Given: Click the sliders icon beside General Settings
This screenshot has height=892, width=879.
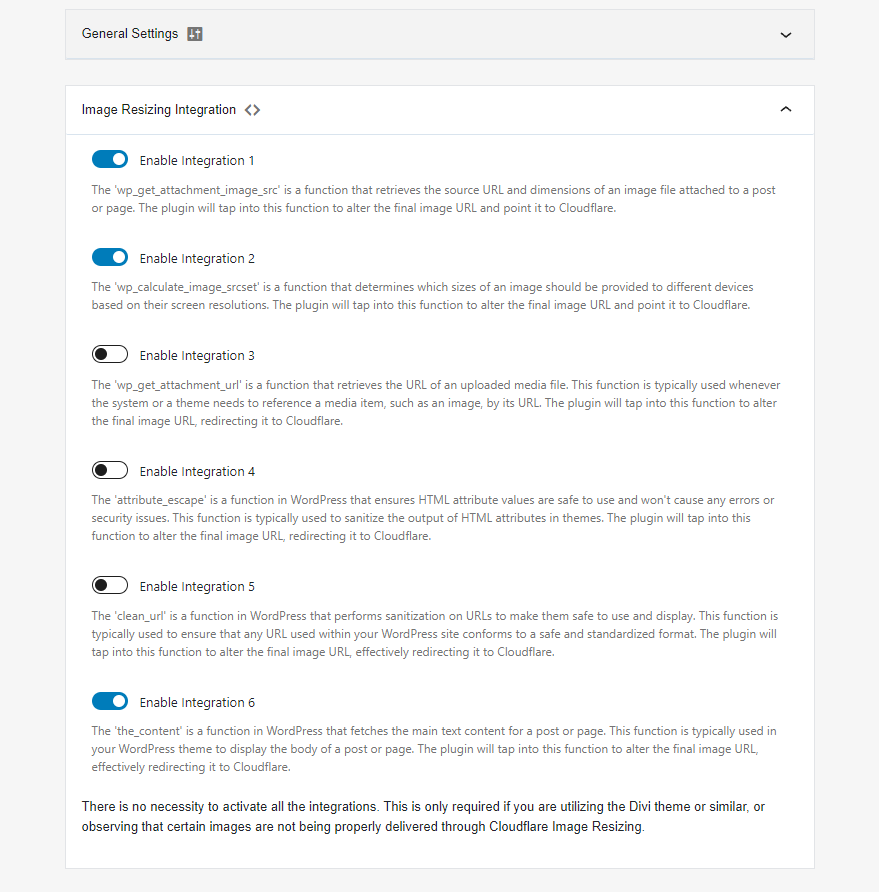Looking at the screenshot, I should pos(195,34).
